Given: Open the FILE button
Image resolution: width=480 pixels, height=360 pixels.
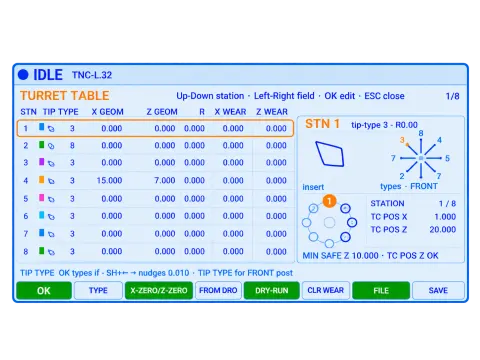Looking at the screenshot, I should click(x=381, y=291).
